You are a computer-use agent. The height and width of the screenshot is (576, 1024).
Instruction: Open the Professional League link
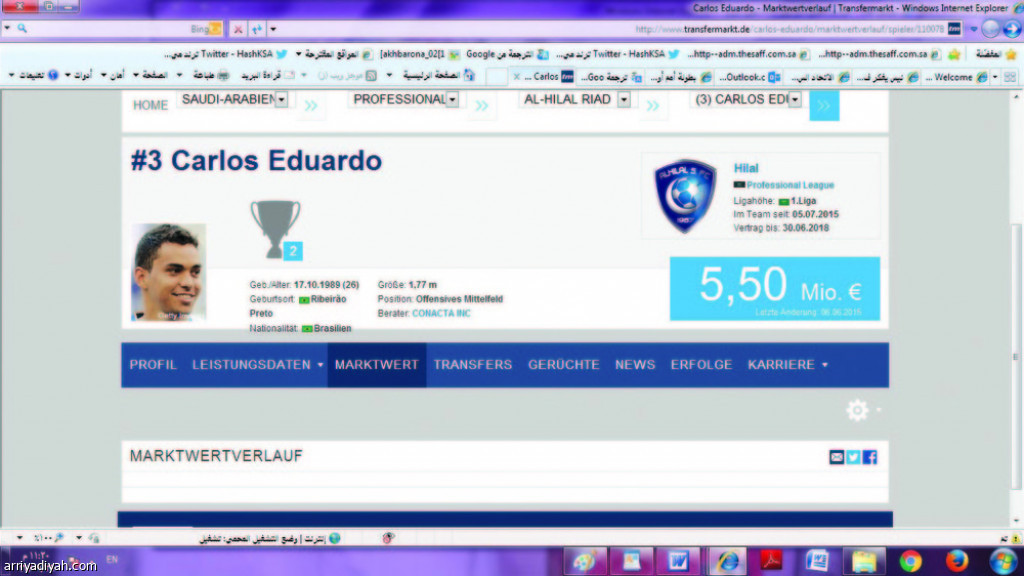(x=790, y=185)
